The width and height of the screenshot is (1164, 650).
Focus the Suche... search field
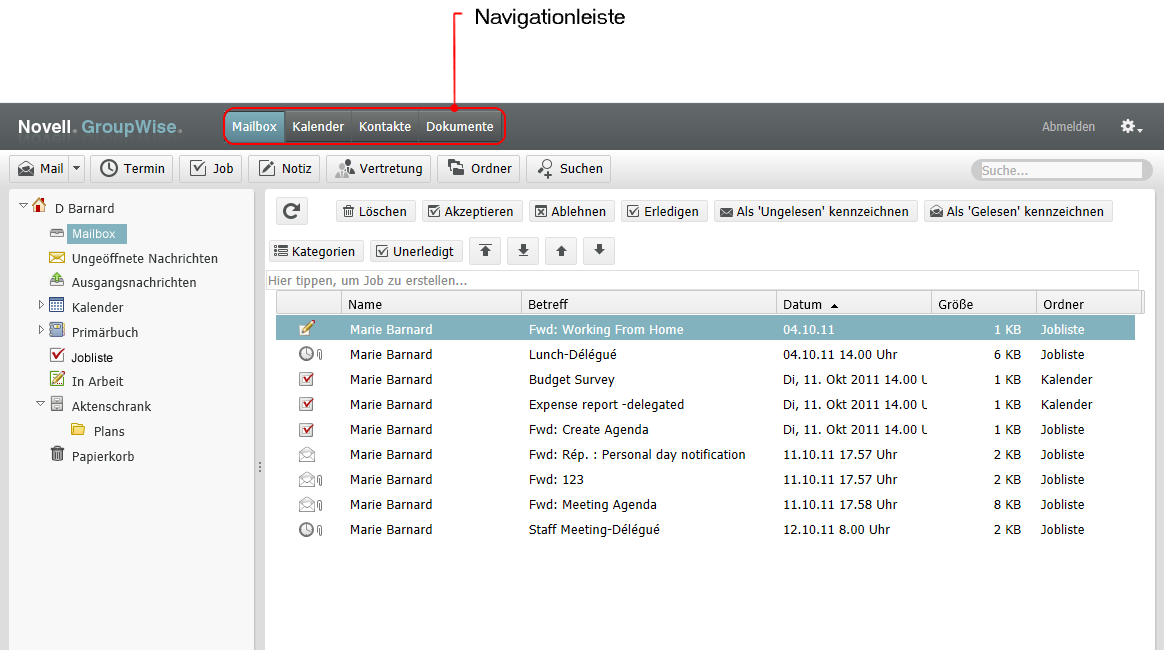[1062, 170]
